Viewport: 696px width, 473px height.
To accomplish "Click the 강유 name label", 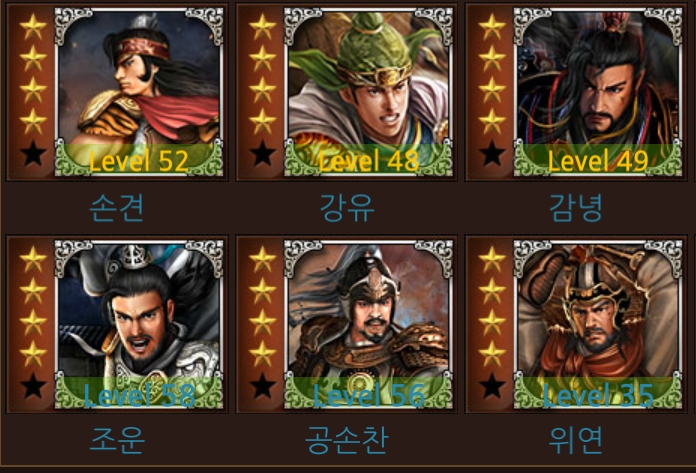I will [347, 208].
